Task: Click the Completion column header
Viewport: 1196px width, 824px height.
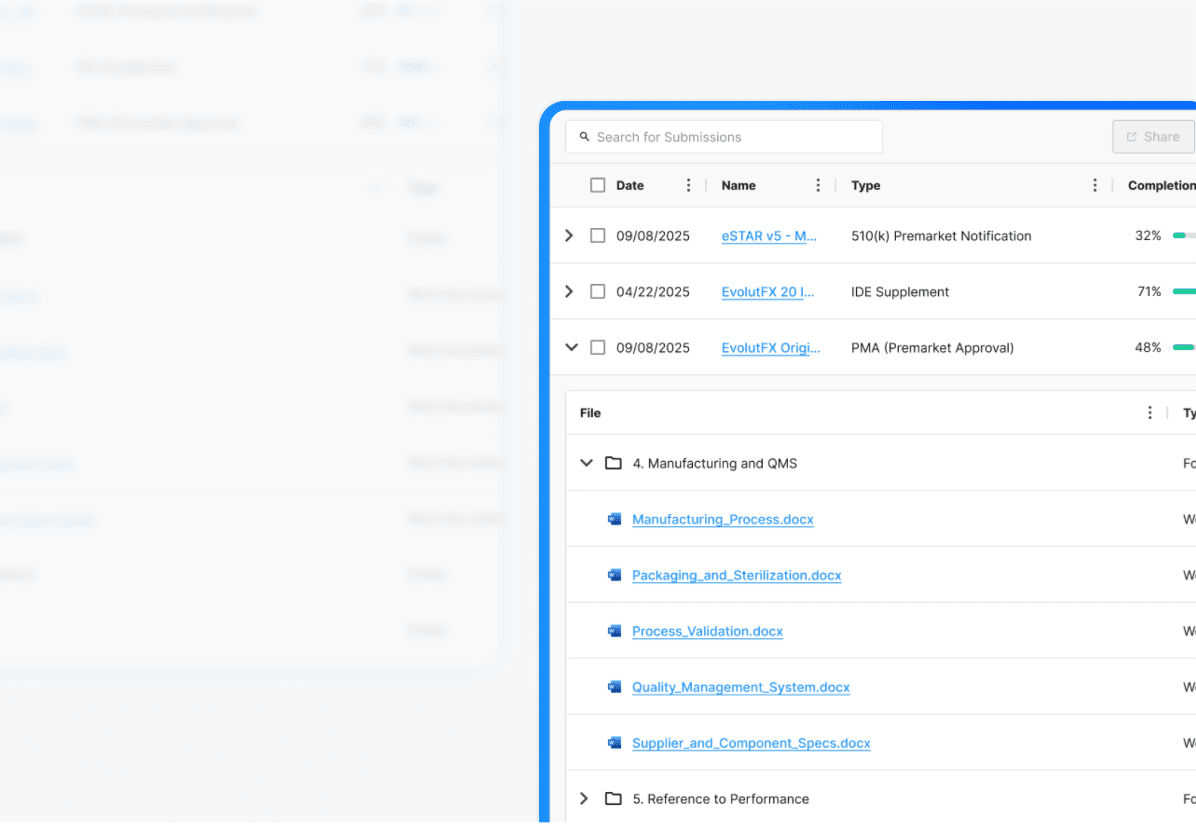Action: pyautogui.click(x=1162, y=185)
